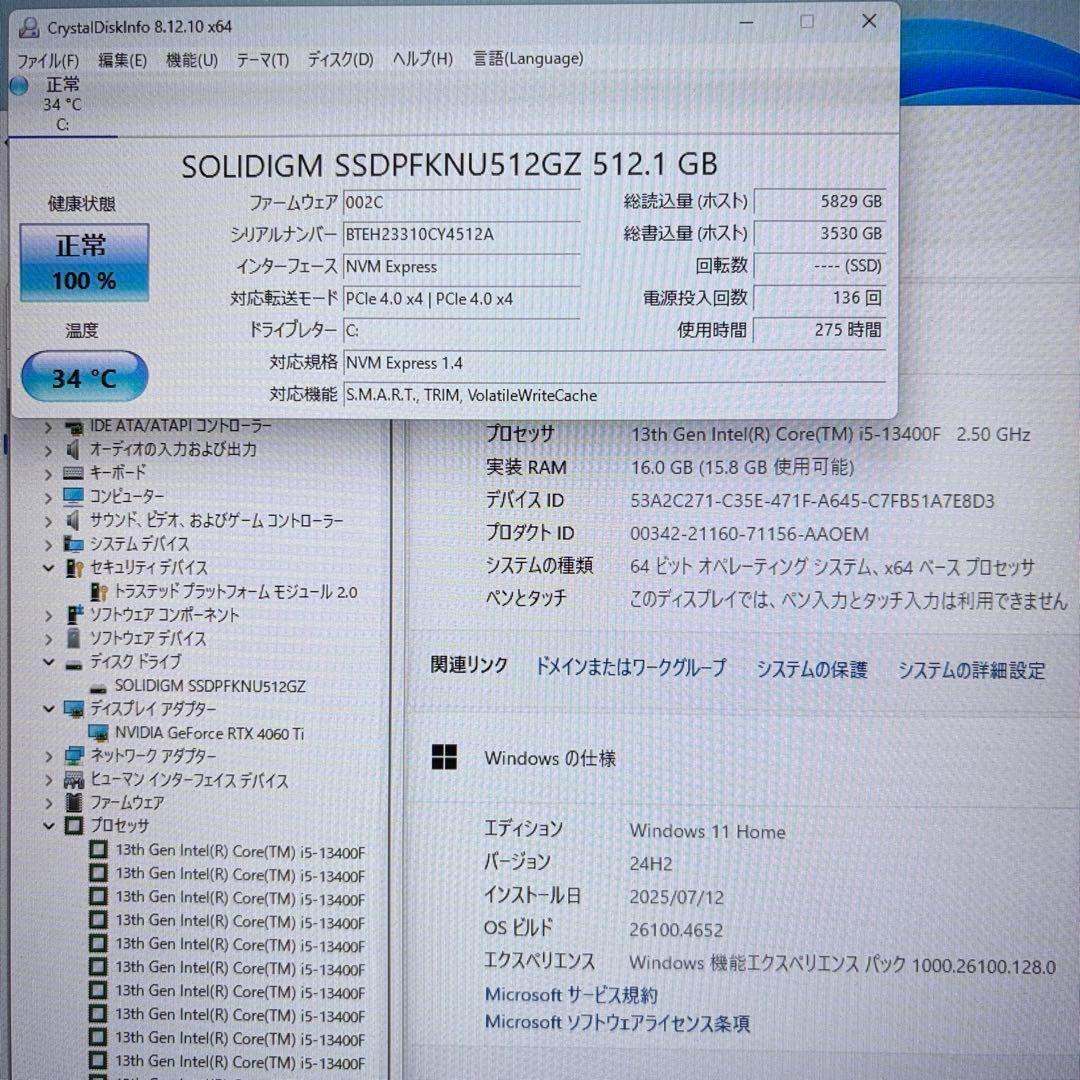Click the disk drive icon for ディスク ドライブ
This screenshot has width=1080, height=1080.
coord(74,665)
